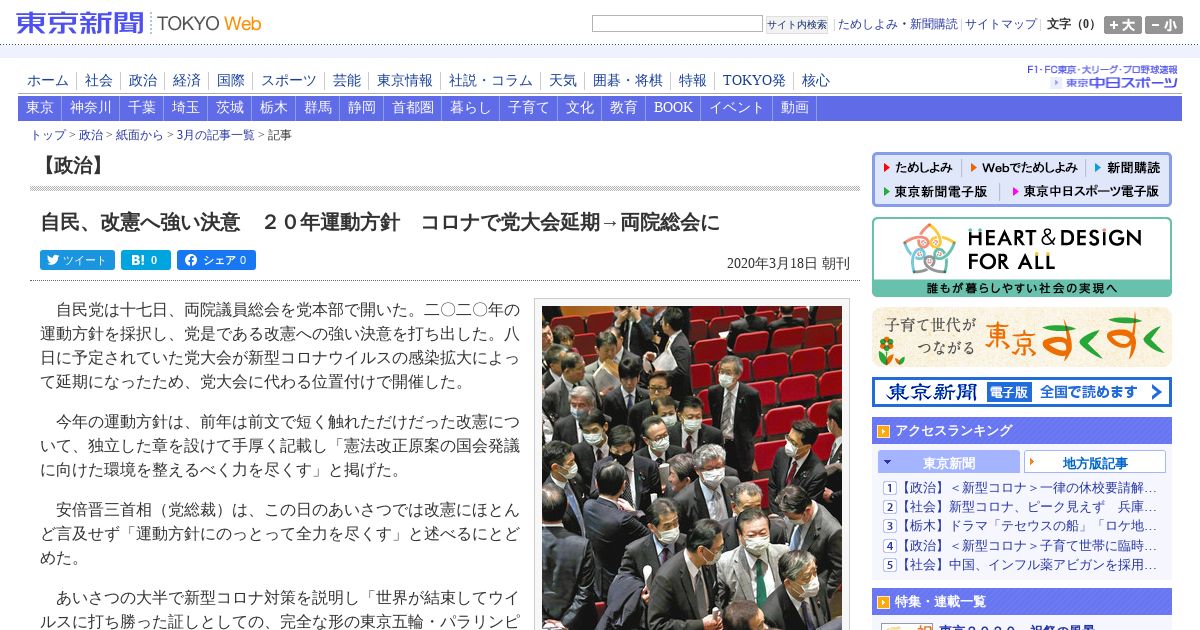Click inside the site search input field
The width and height of the screenshot is (1200, 630).
677,24
